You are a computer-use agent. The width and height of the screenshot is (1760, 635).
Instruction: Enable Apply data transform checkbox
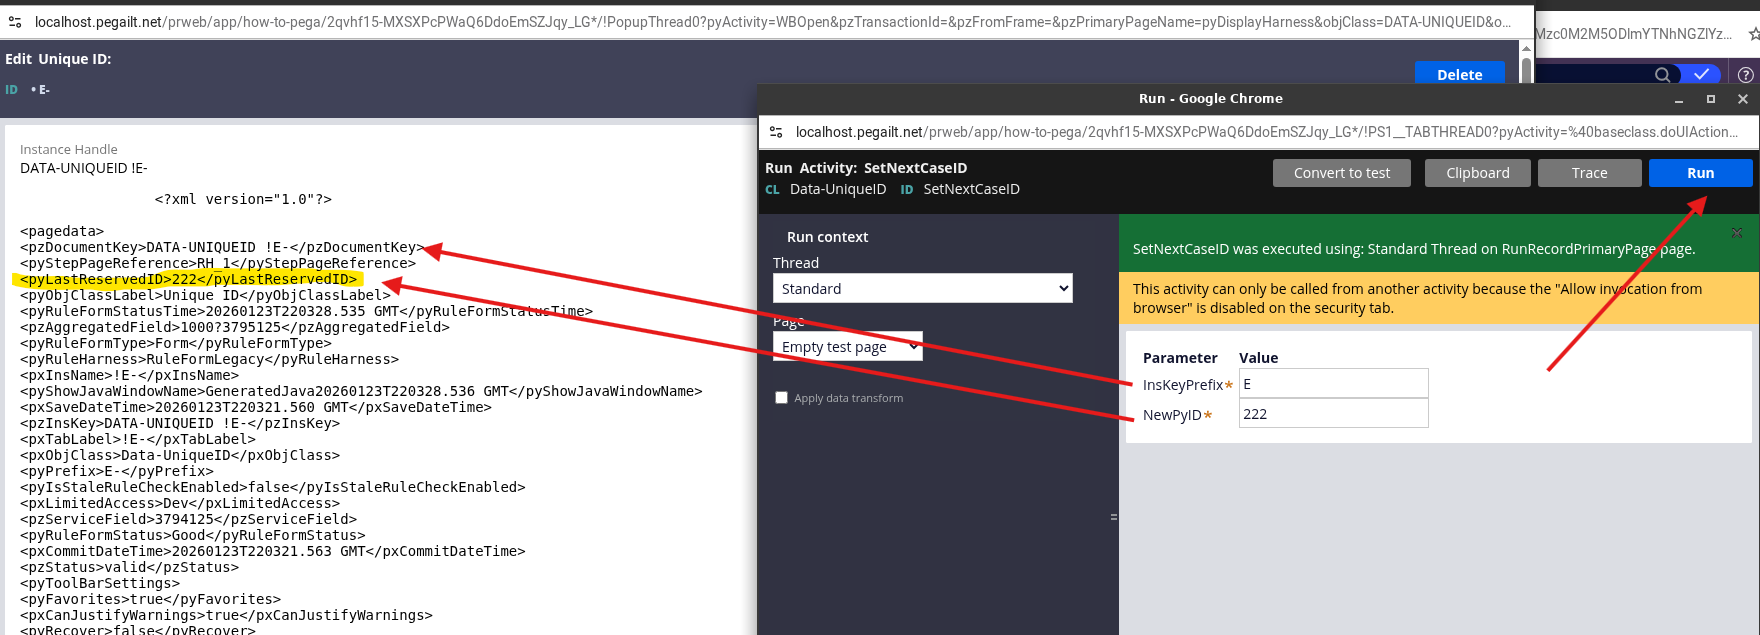point(782,398)
